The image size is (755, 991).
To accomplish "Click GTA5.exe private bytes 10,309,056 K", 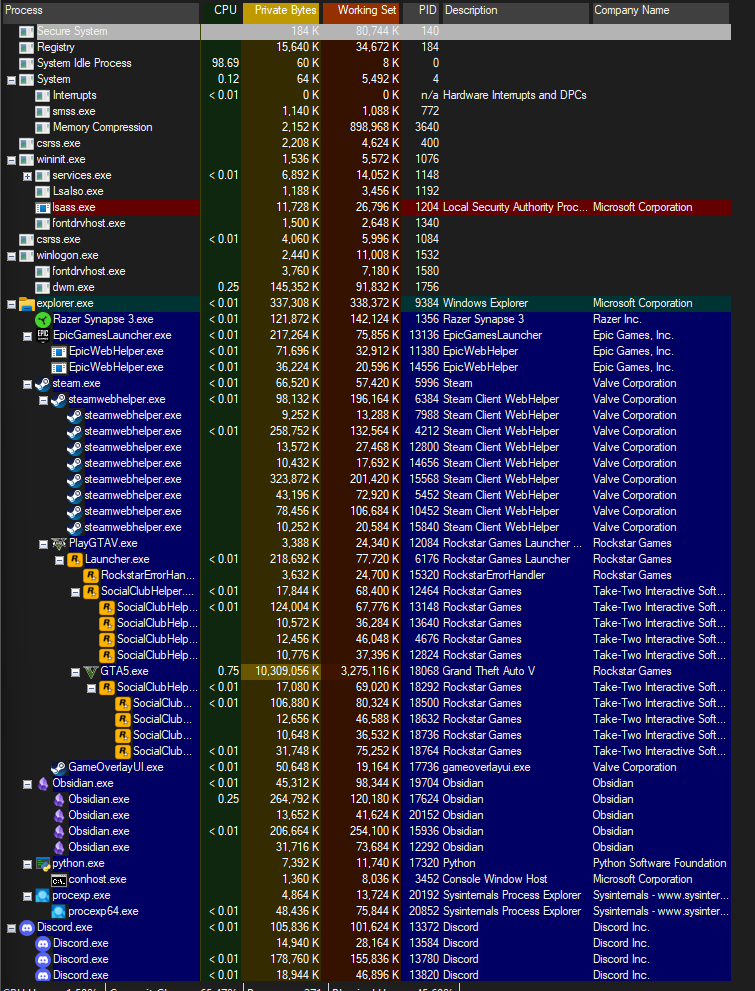I will pyautogui.click(x=287, y=671).
